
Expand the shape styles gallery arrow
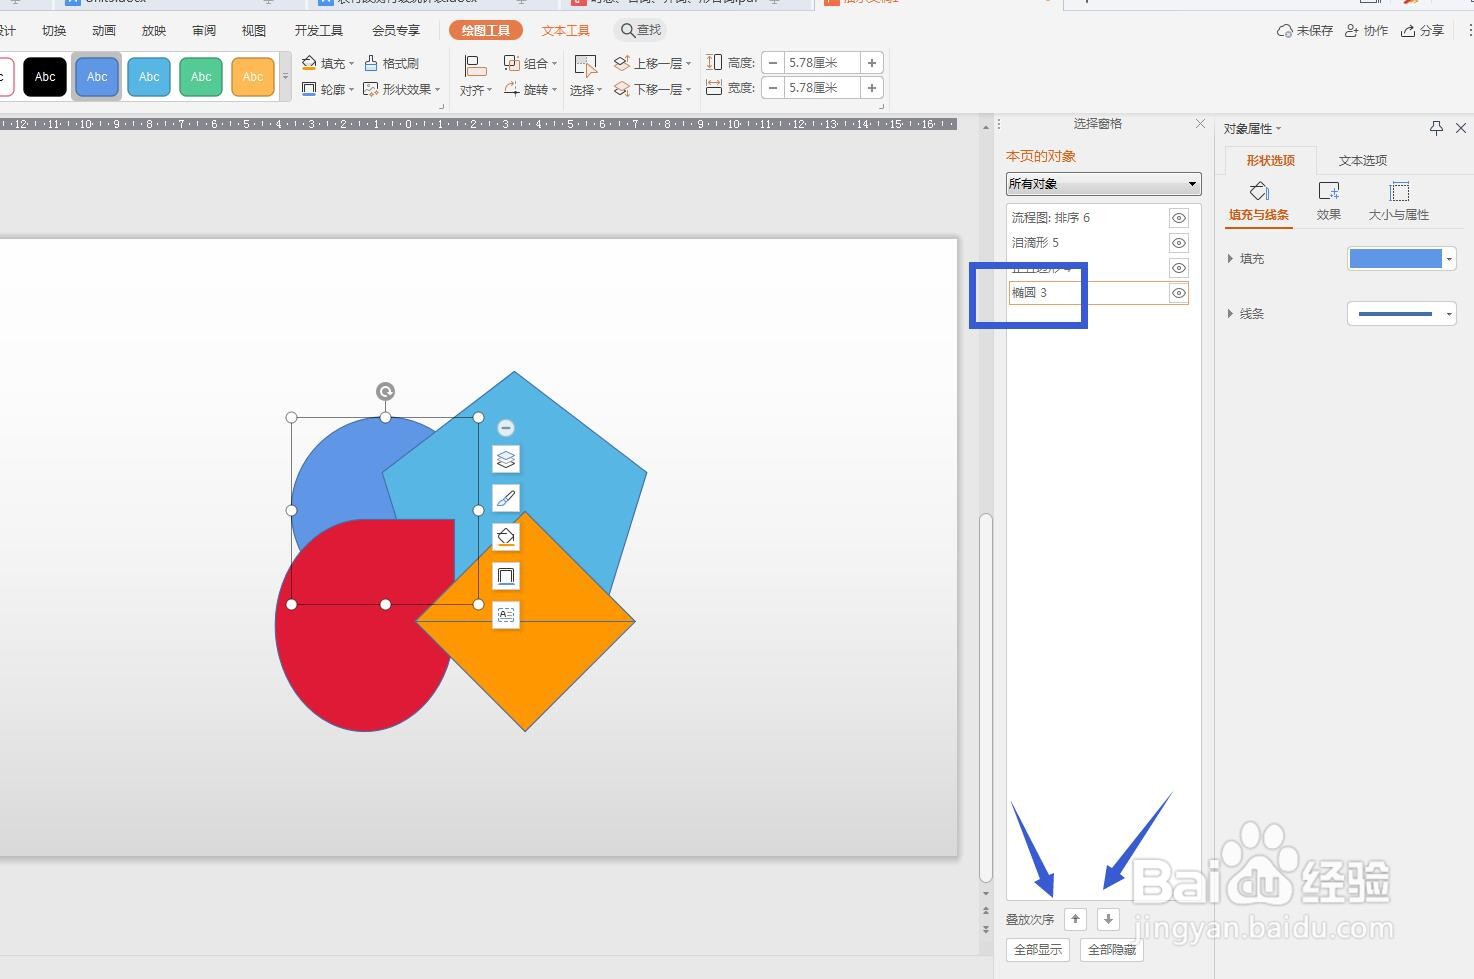click(x=285, y=77)
